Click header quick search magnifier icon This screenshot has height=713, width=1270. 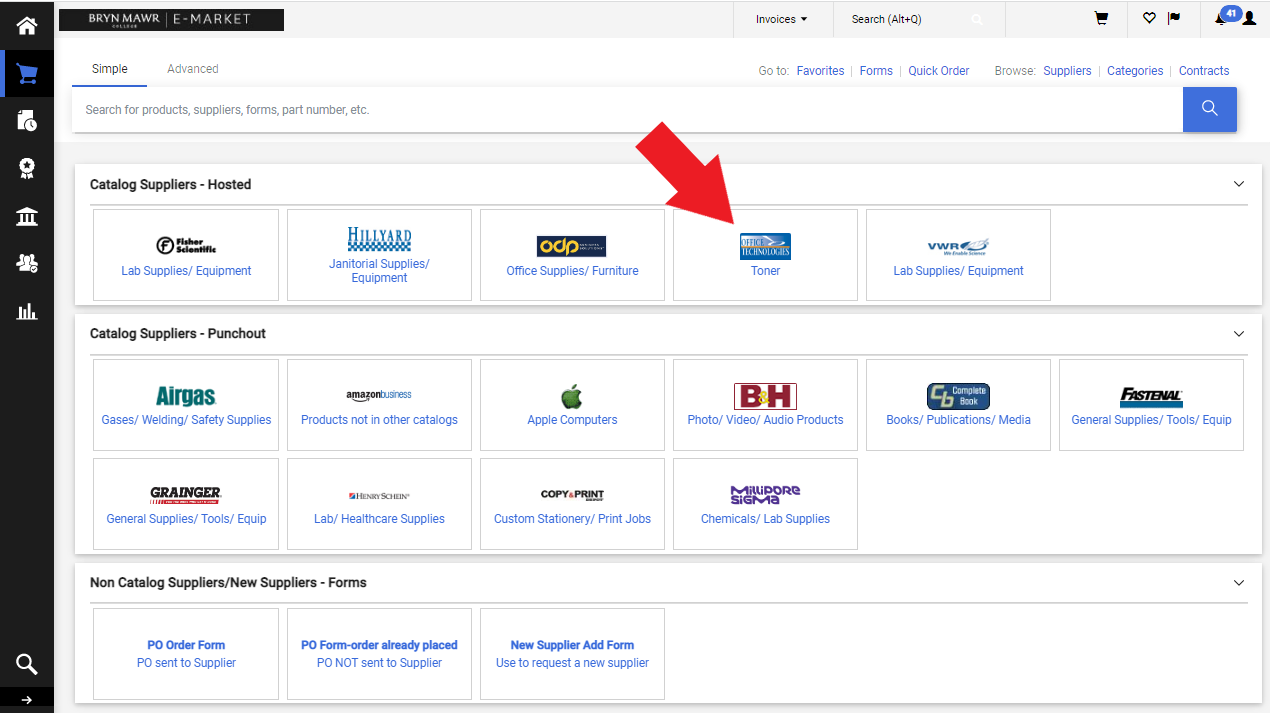click(x=977, y=19)
